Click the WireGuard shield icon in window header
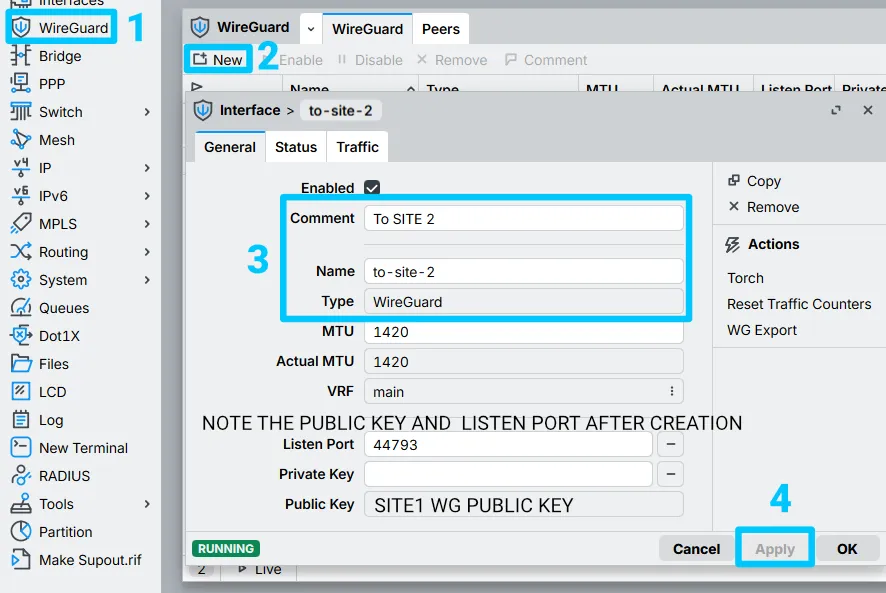 click(199, 27)
